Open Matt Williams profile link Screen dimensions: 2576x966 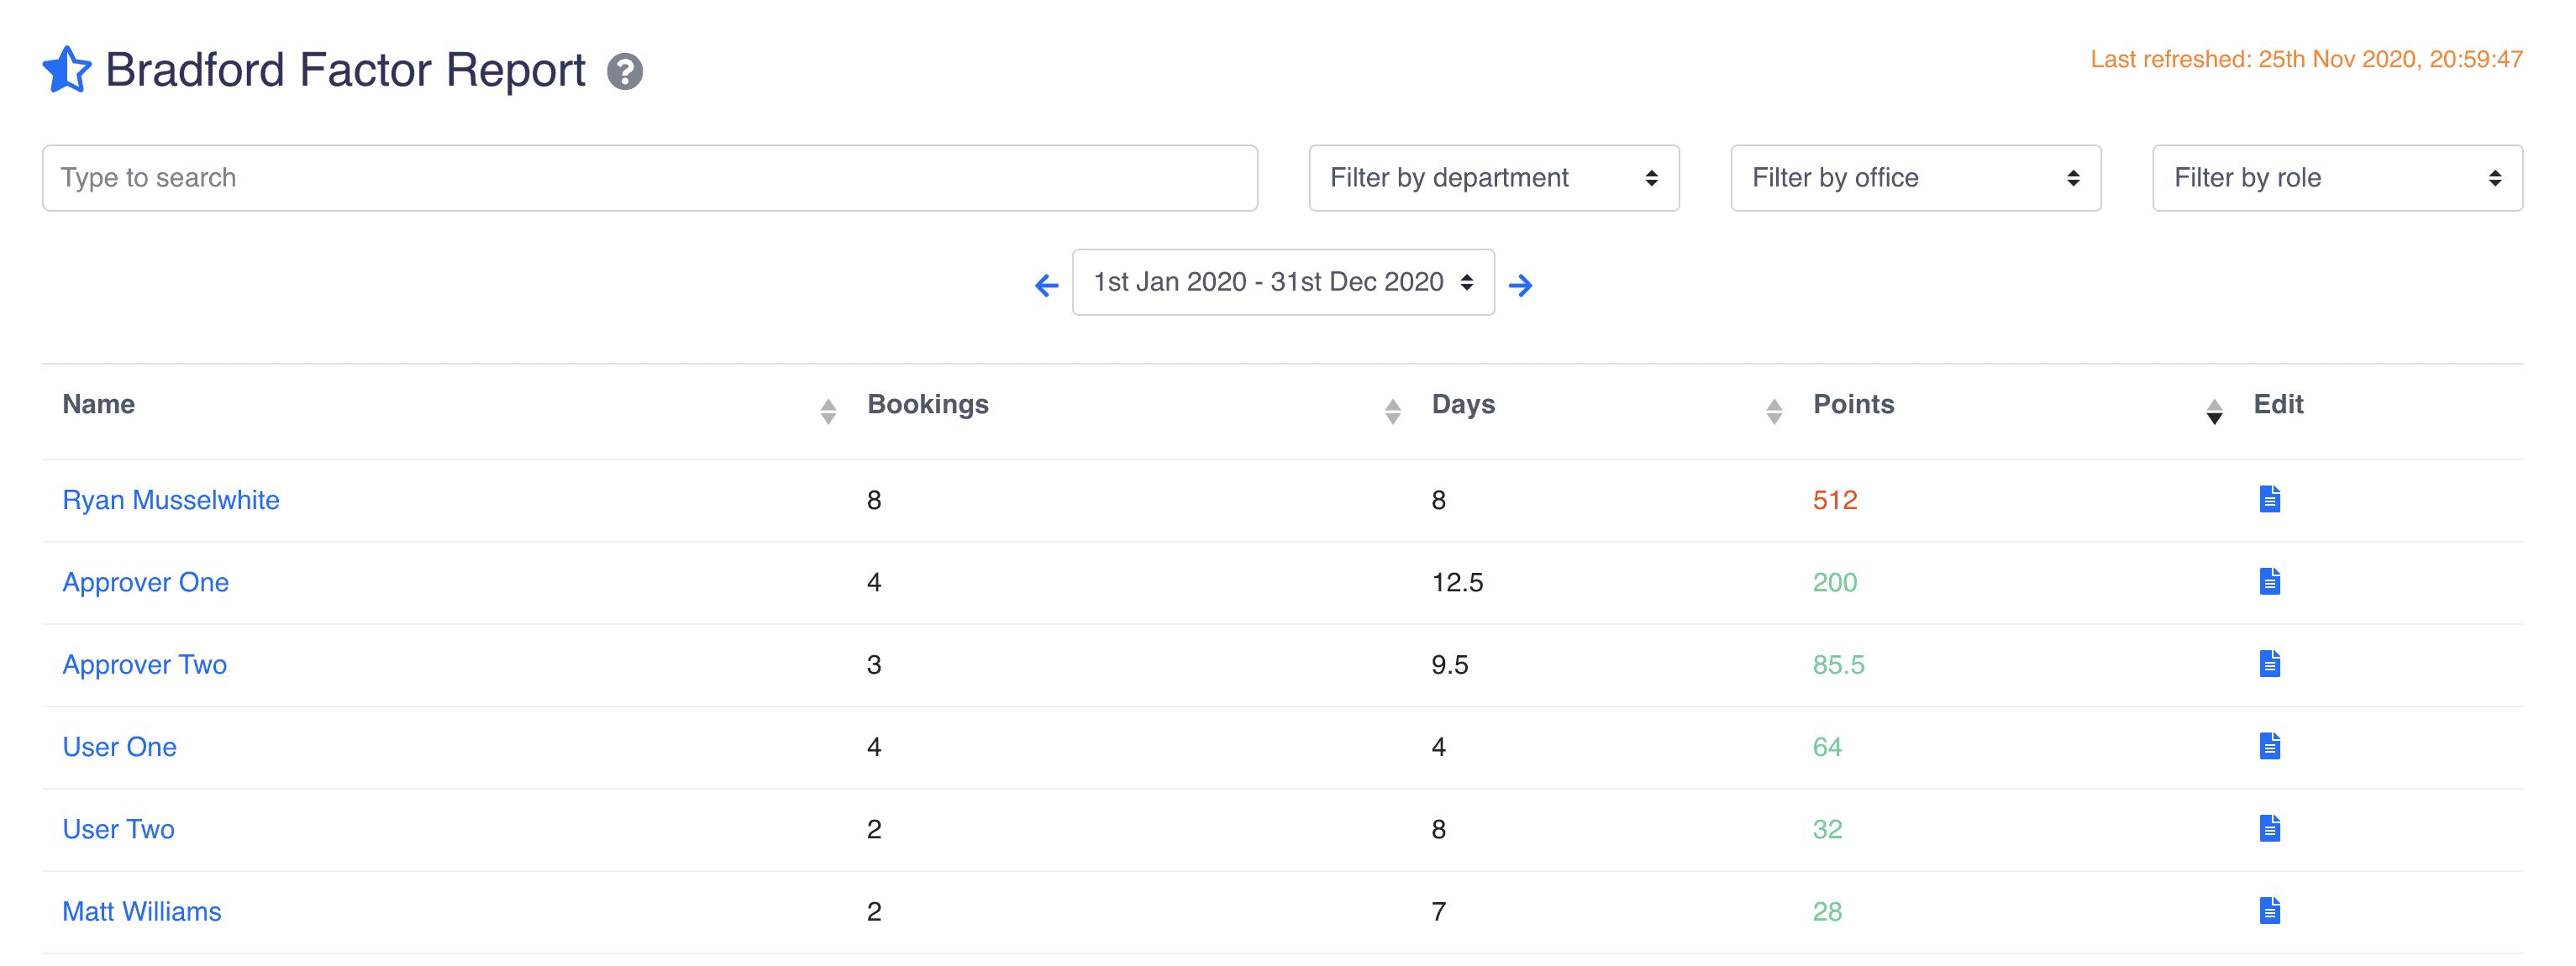(x=142, y=912)
